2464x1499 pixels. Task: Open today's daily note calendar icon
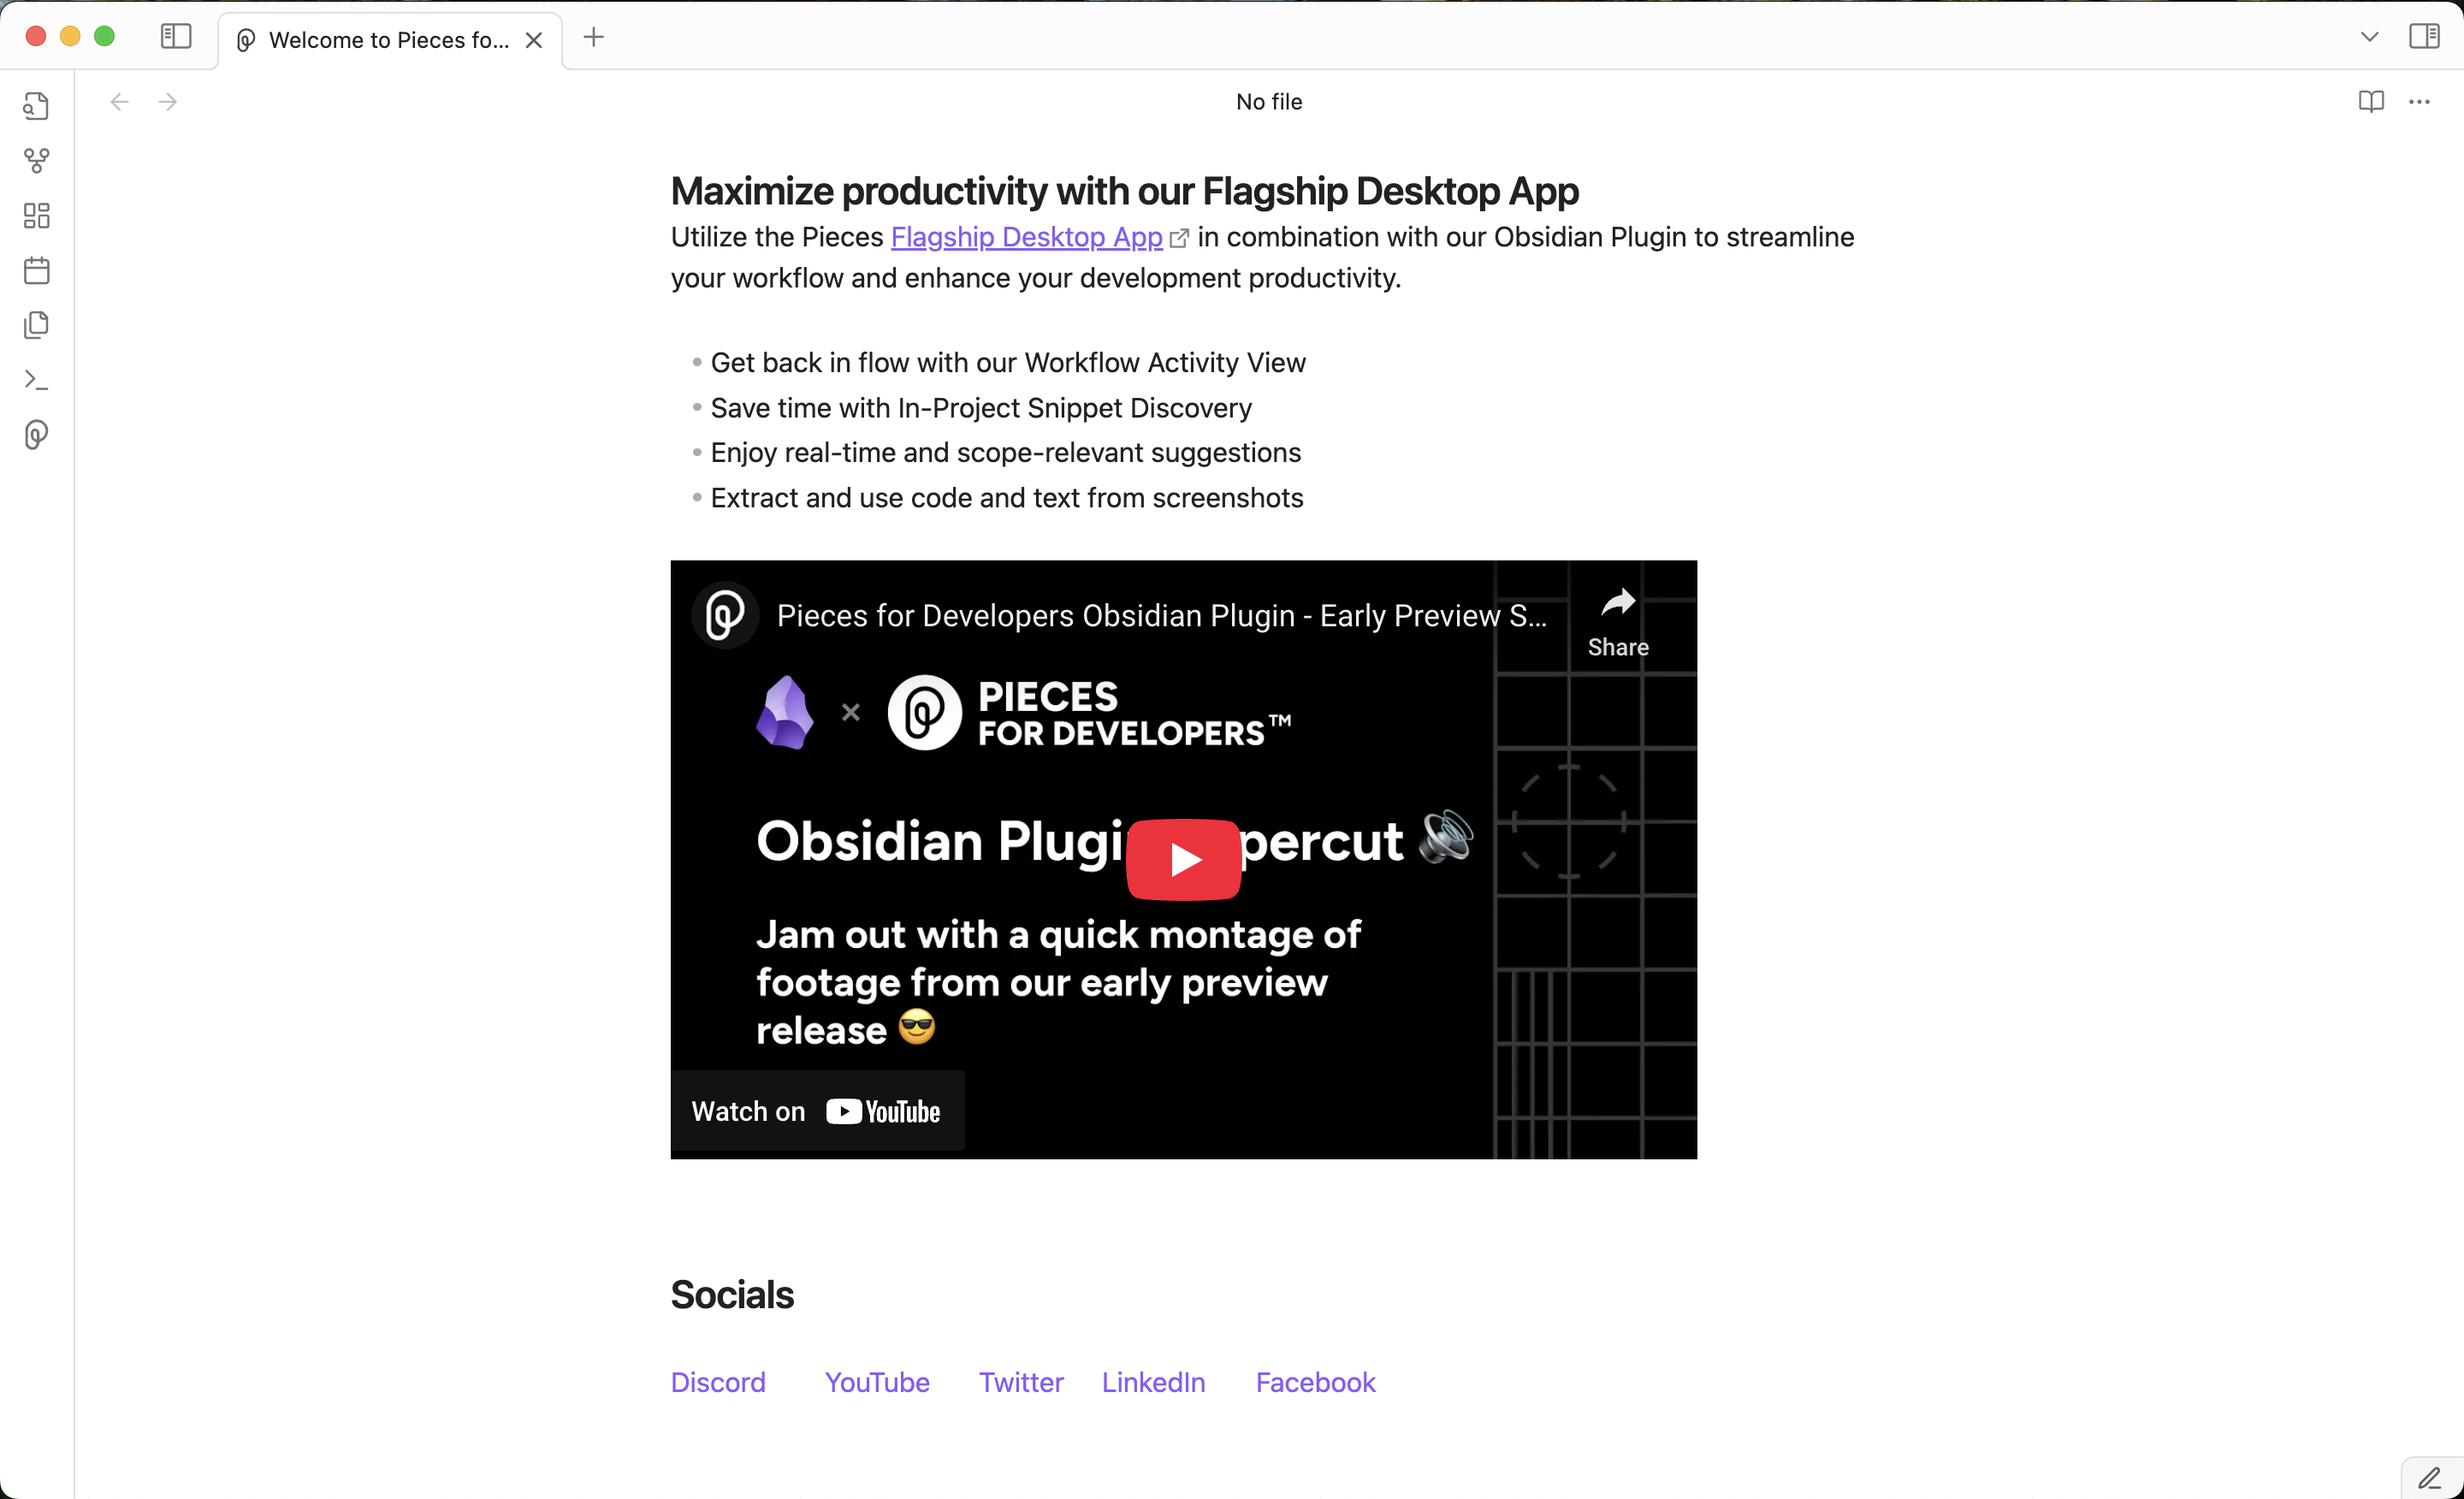click(x=37, y=271)
